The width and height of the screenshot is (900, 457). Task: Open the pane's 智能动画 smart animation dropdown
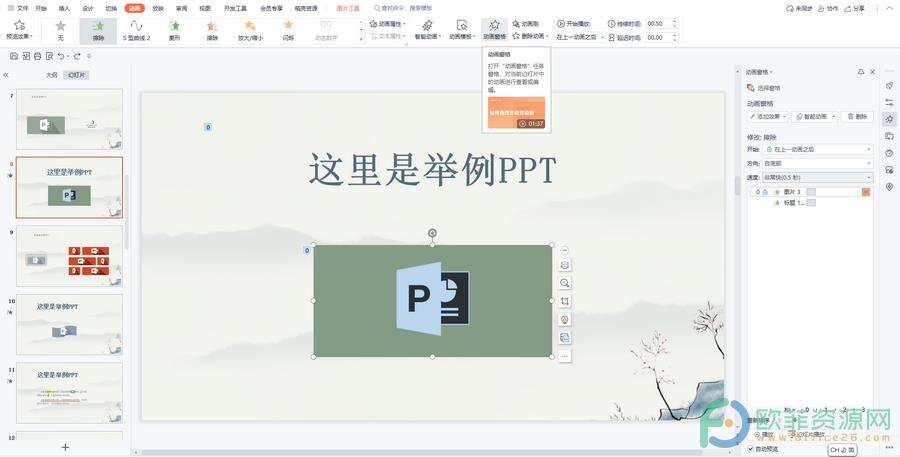point(814,116)
